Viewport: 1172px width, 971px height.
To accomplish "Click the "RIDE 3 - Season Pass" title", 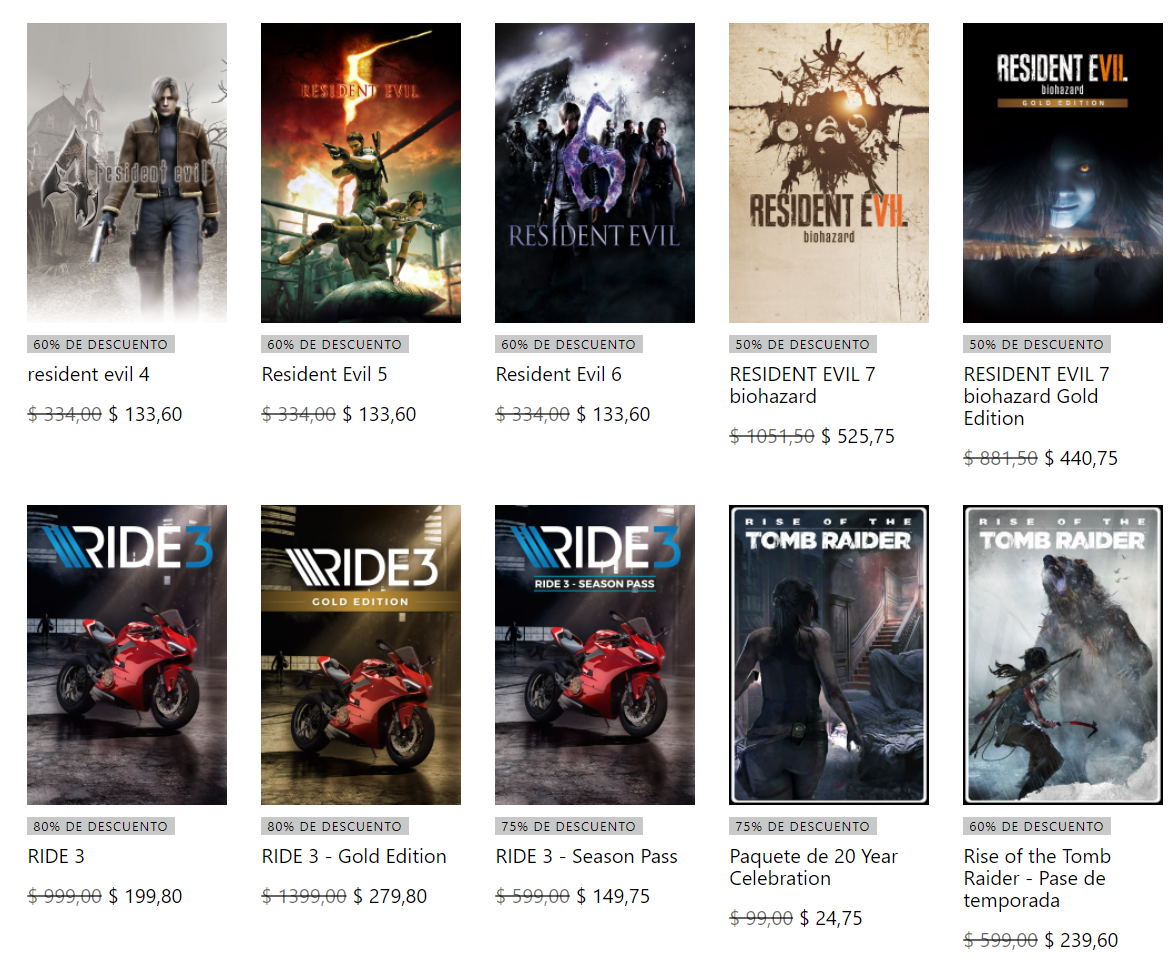I will [586, 857].
